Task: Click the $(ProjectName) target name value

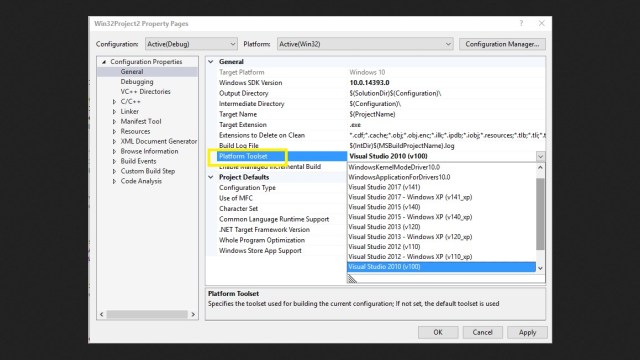Action: (372, 114)
